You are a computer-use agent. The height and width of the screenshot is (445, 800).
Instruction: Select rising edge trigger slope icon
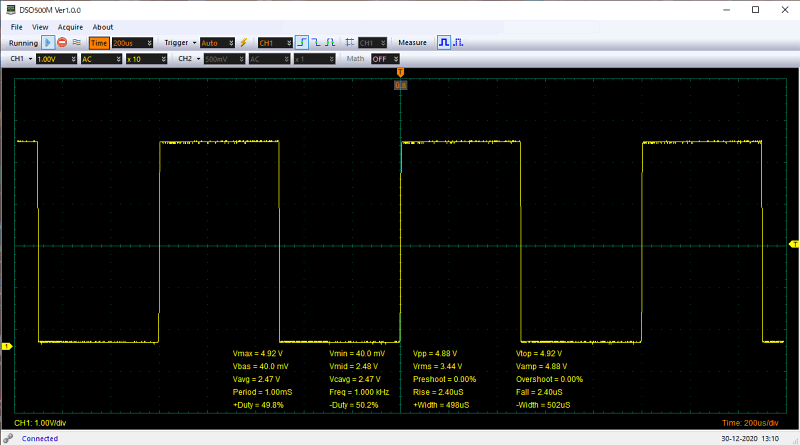(301, 43)
